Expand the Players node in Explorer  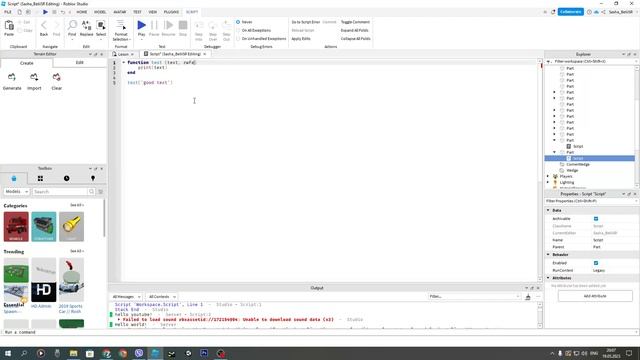[548, 176]
